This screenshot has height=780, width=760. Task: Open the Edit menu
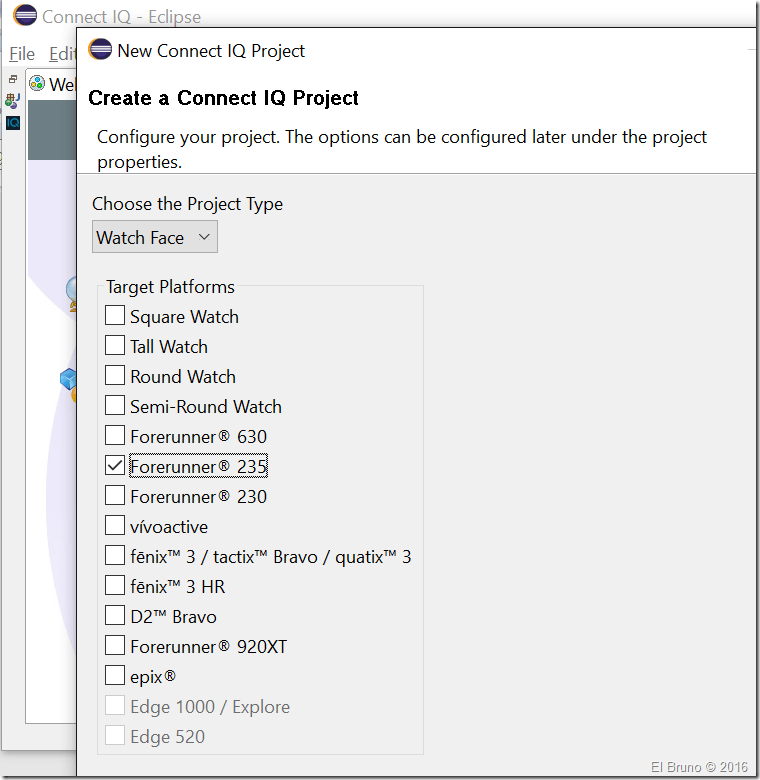point(62,54)
